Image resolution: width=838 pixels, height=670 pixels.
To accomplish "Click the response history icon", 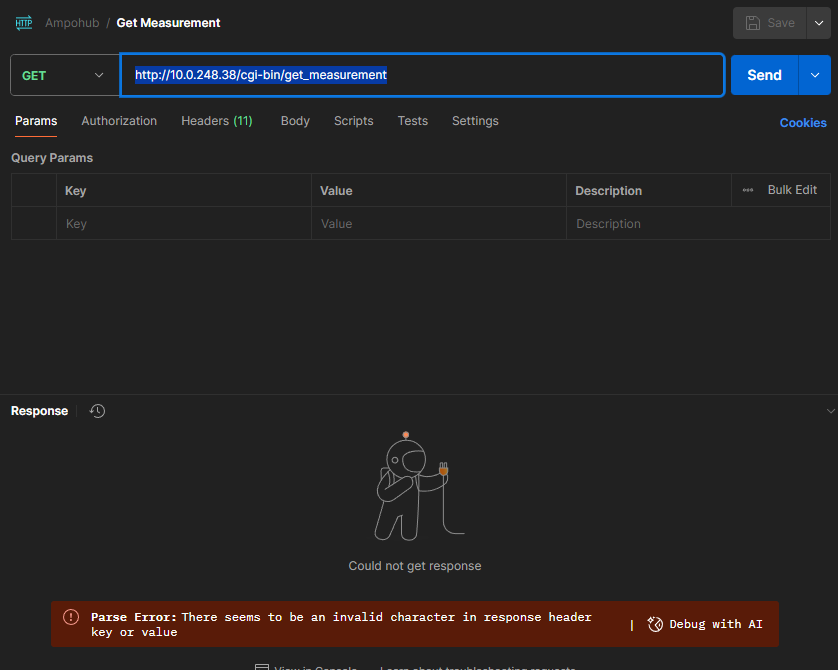I will (x=97, y=411).
